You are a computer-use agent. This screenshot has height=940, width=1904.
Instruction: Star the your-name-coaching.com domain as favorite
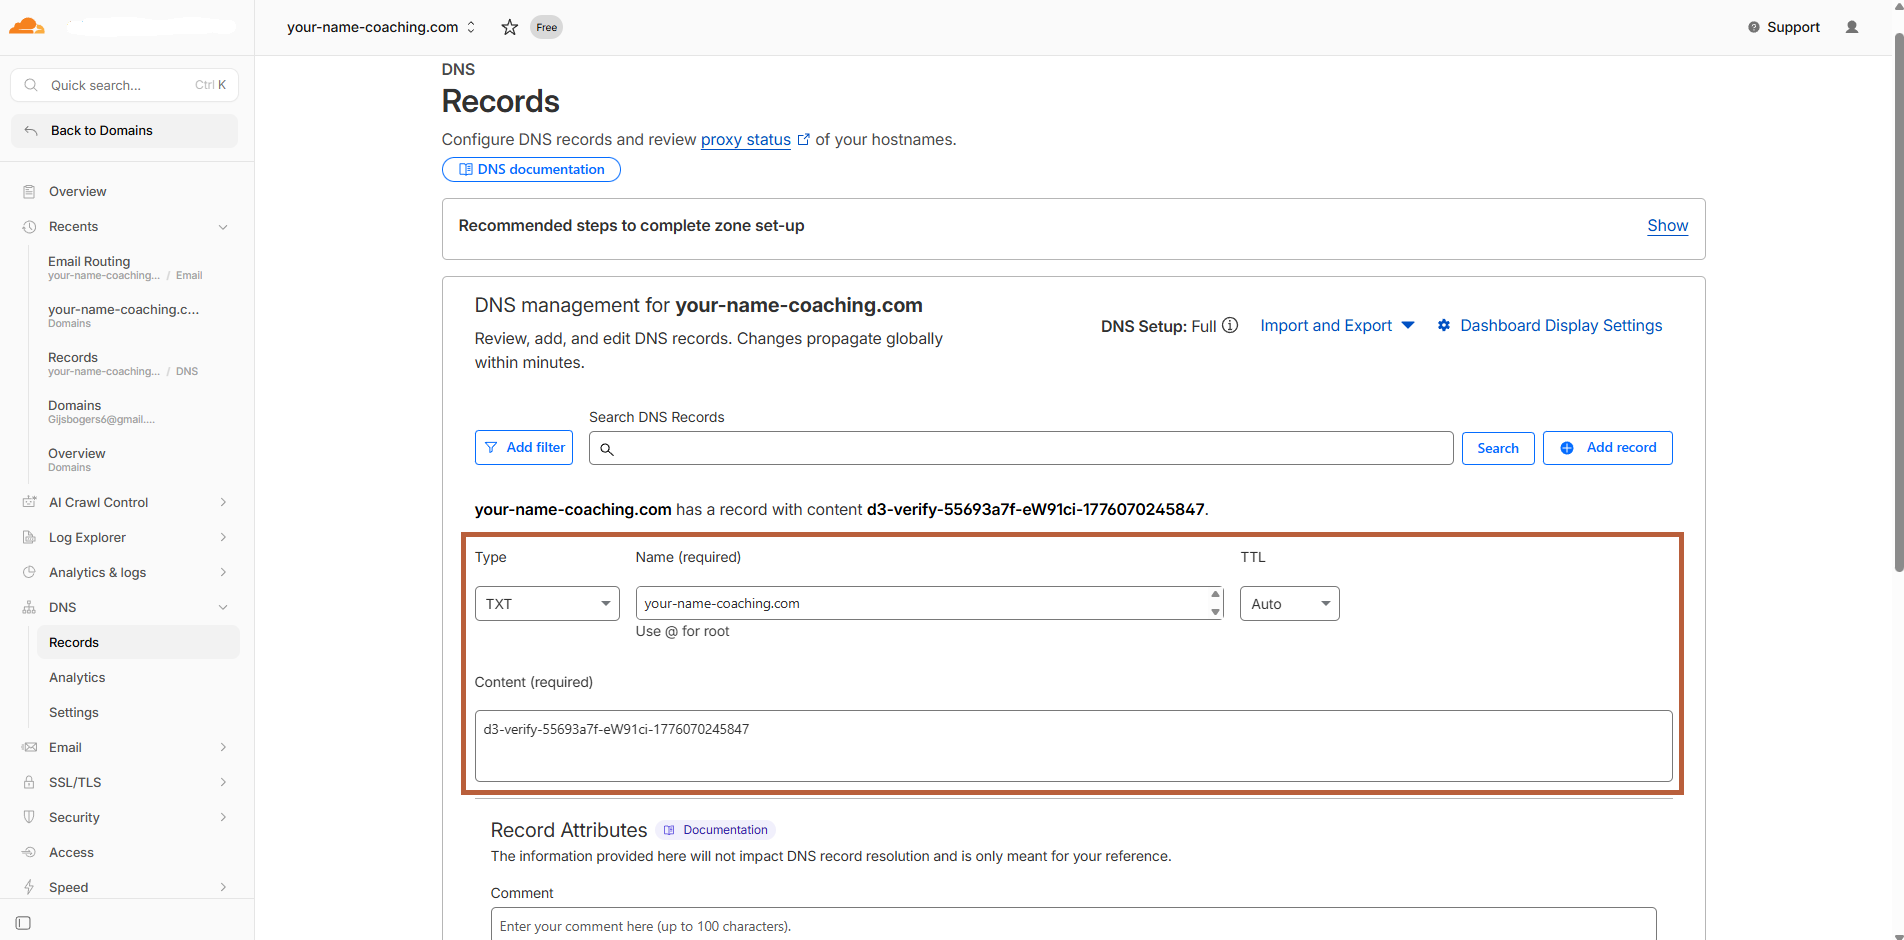pos(509,27)
